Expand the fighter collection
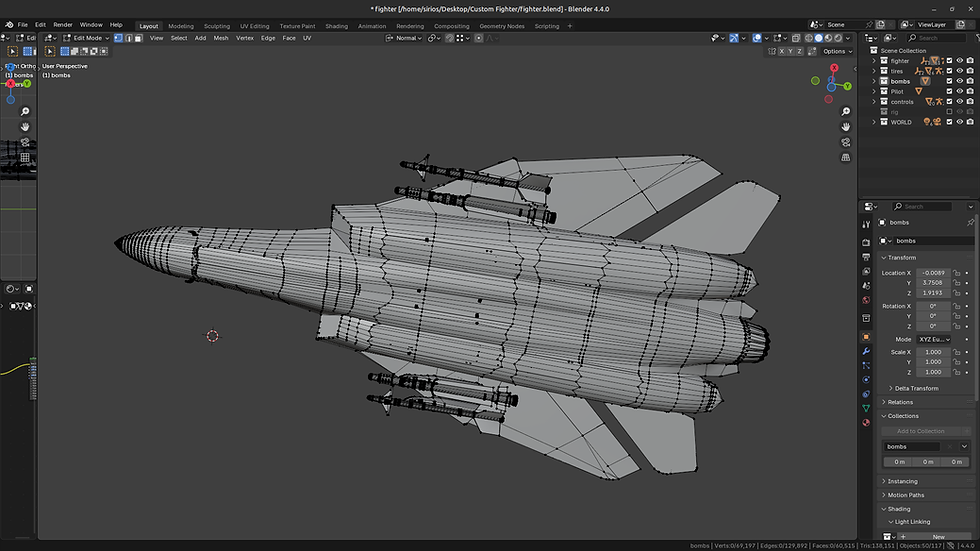The image size is (980, 551). tap(874, 61)
